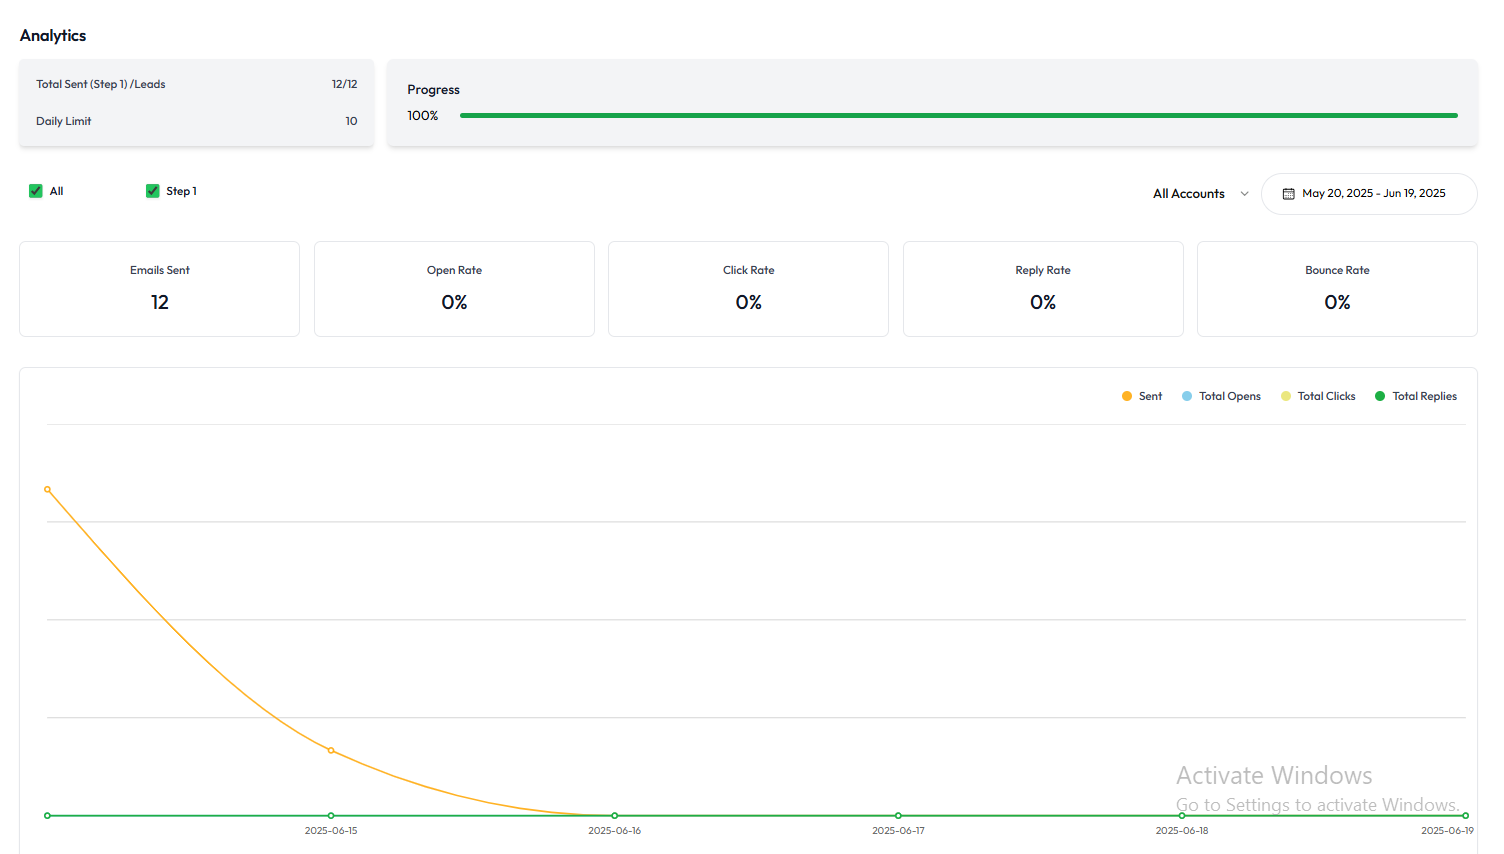This screenshot has width=1504, height=854.
Task: Click the yellow Total Clicks legend dot
Action: point(1286,397)
